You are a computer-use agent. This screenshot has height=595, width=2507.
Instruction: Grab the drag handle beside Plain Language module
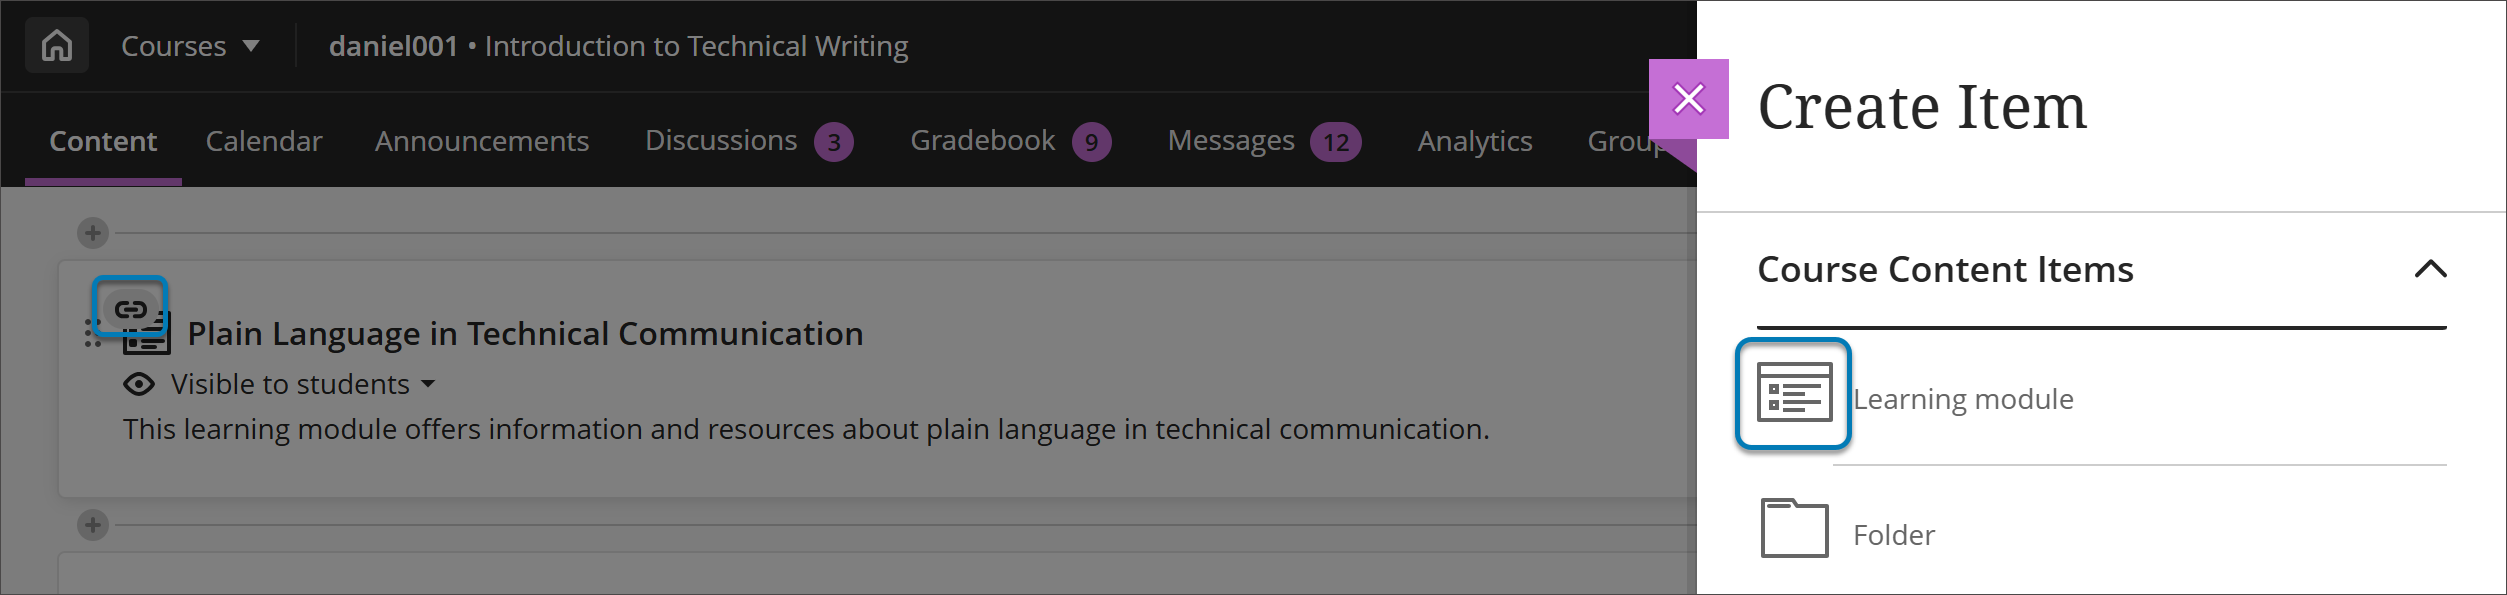93,333
